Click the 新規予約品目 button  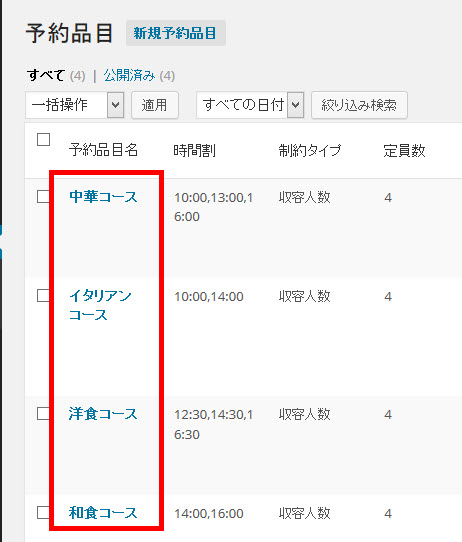(176, 33)
